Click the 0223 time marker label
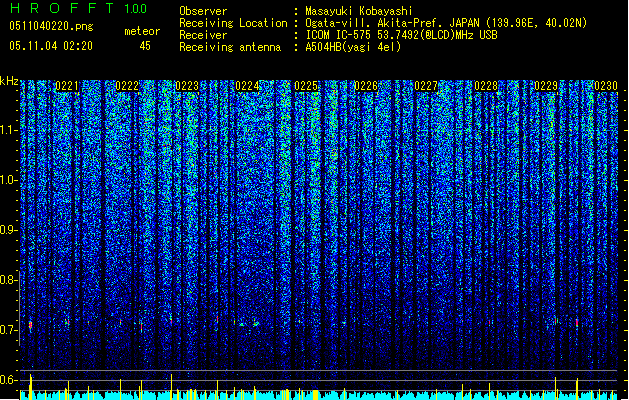Image resolution: width=629 pixels, height=400 pixels. (x=187, y=86)
